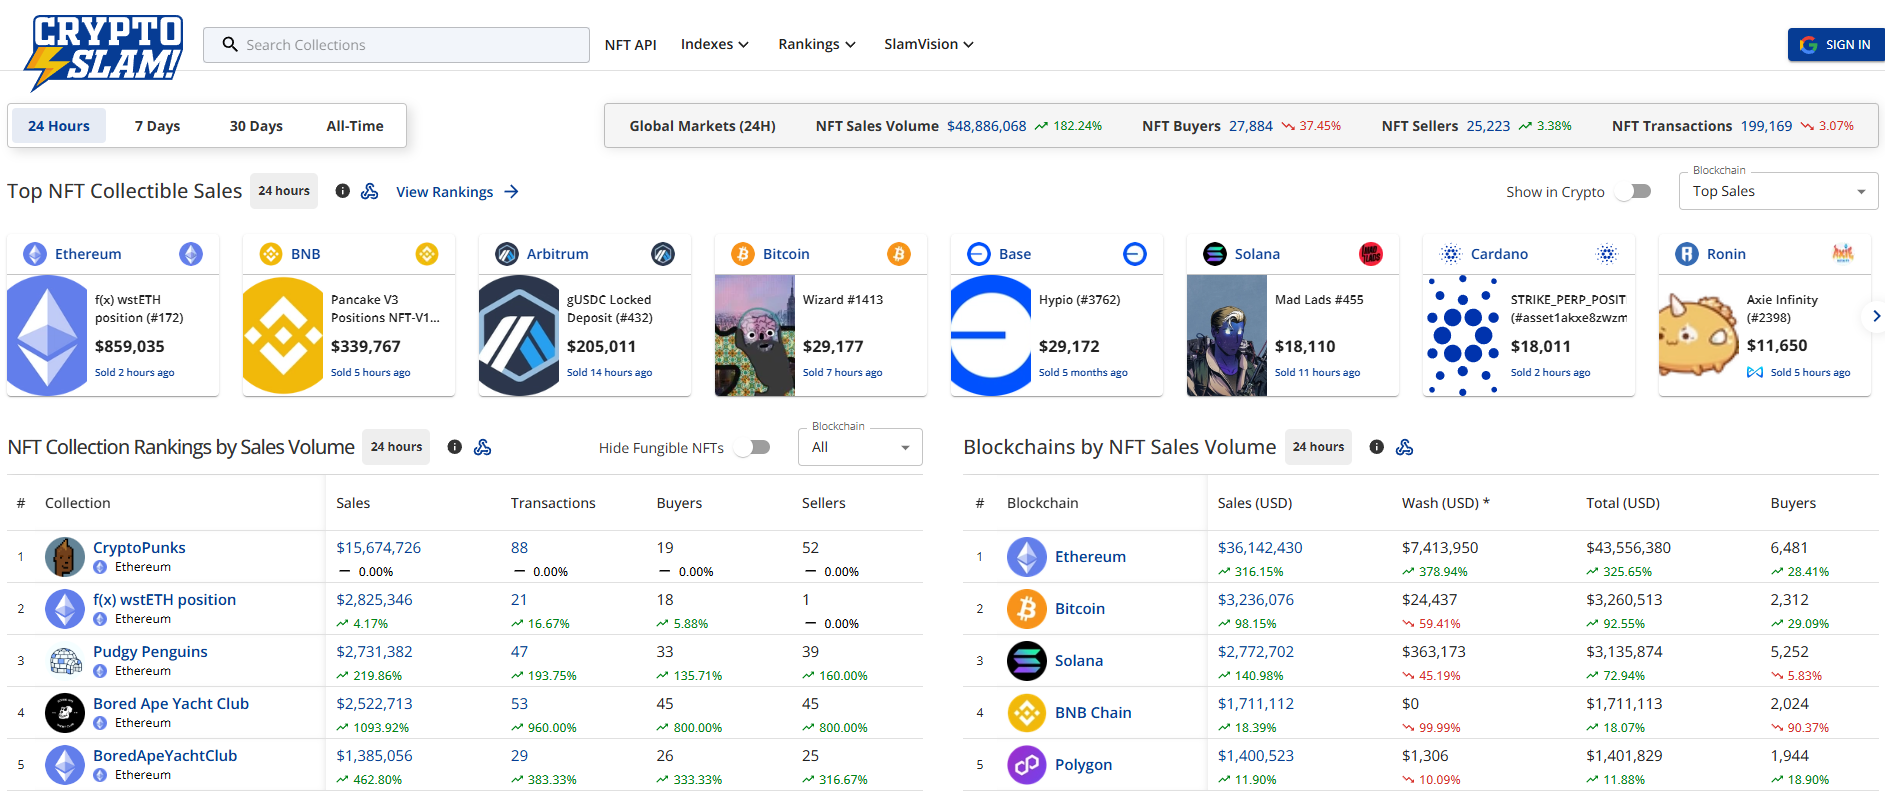Toggle Show in Crypto switch
The width and height of the screenshot is (1885, 791).
pyautogui.click(x=1634, y=192)
